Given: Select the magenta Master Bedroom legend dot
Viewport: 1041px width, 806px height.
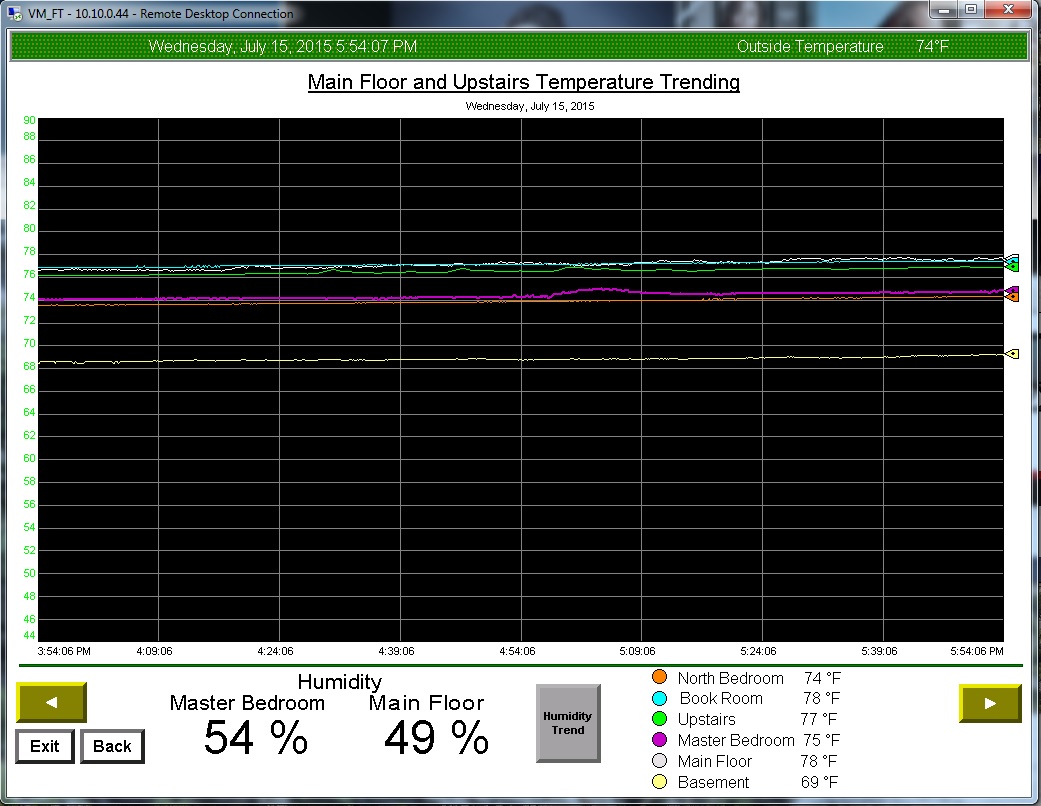Looking at the screenshot, I should (x=659, y=740).
